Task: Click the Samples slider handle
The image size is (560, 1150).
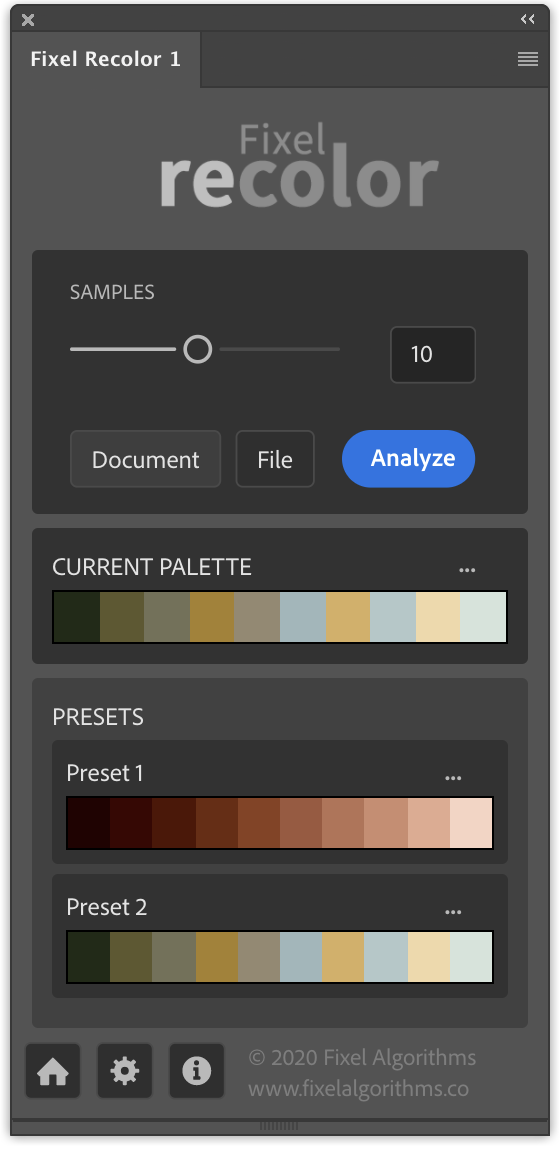Action: (x=197, y=349)
